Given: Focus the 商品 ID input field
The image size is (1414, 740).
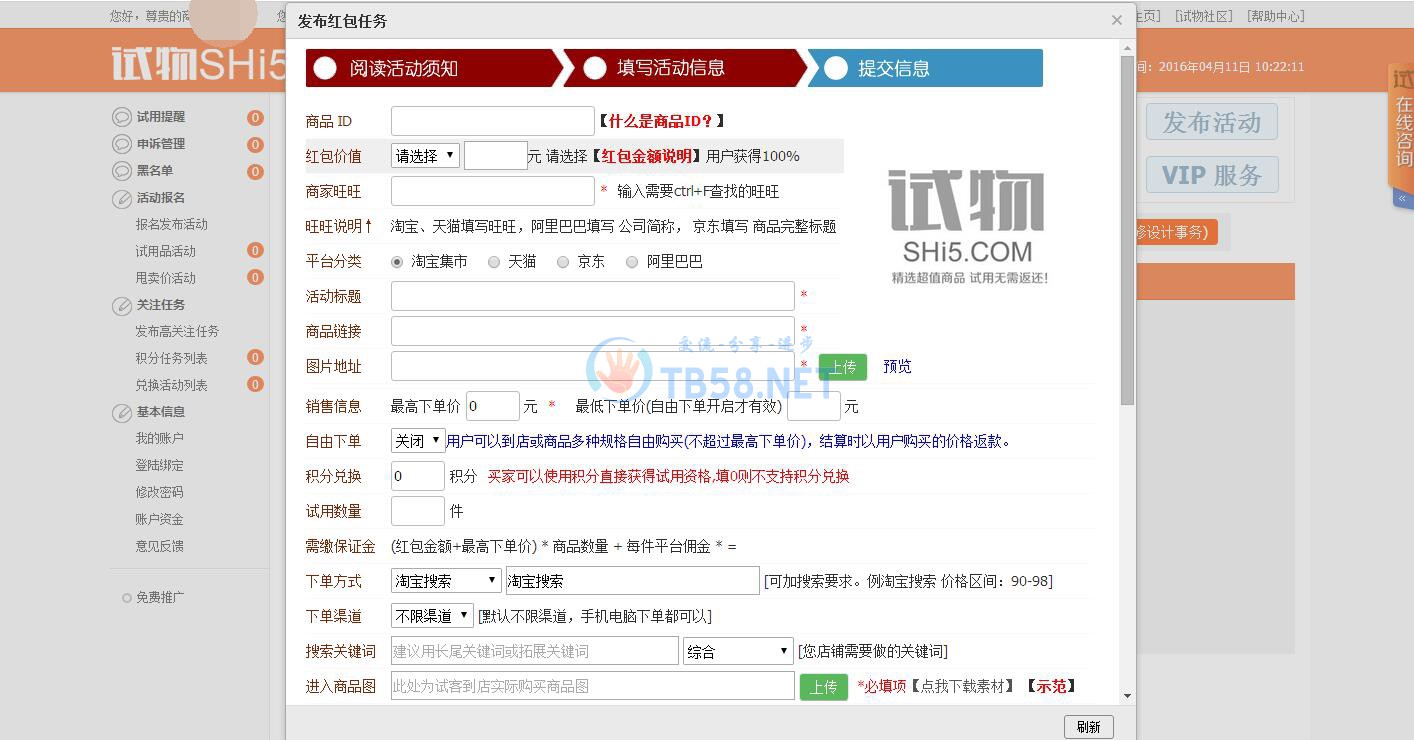Looking at the screenshot, I should coord(493,121).
